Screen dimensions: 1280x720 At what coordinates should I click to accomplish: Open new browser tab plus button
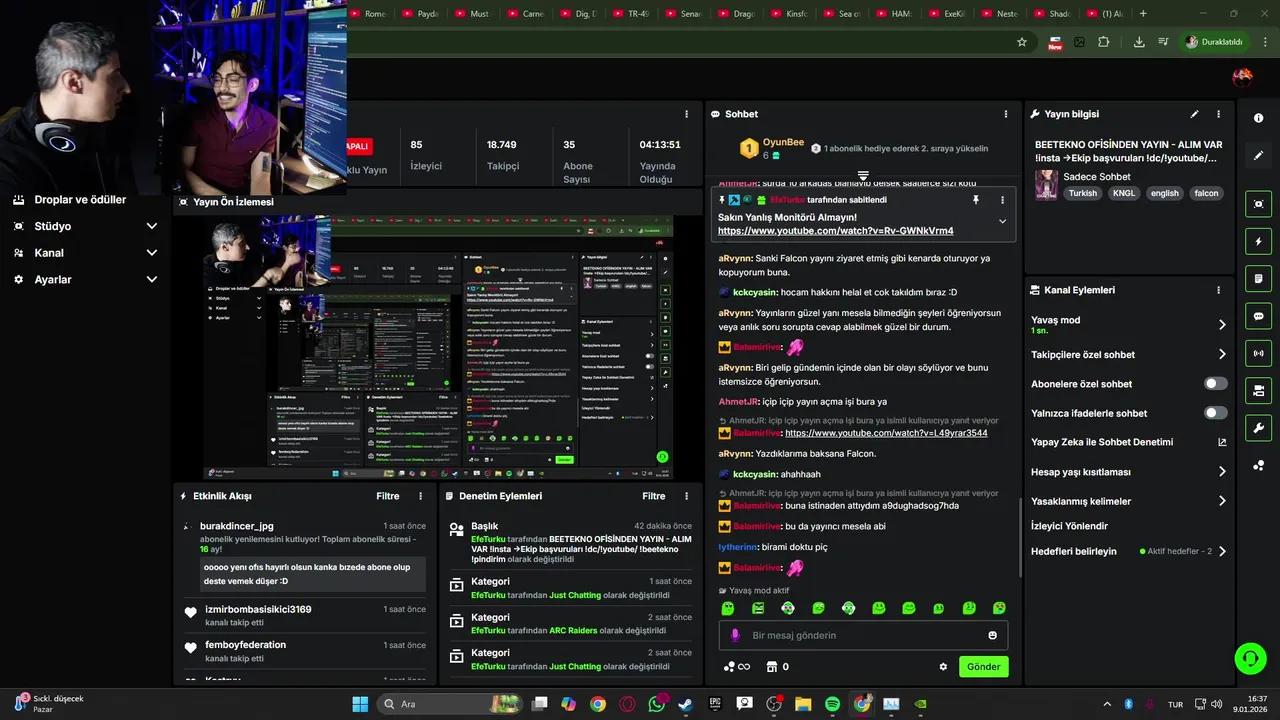tap(1143, 14)
